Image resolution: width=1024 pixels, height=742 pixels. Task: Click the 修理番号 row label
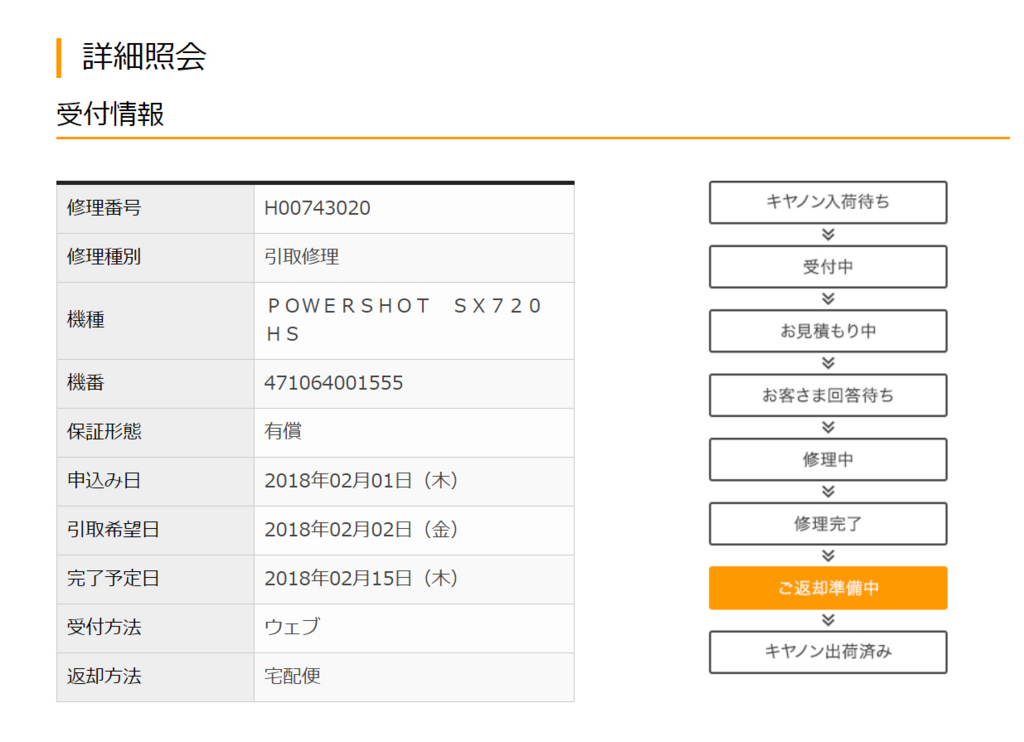point(104,208)
